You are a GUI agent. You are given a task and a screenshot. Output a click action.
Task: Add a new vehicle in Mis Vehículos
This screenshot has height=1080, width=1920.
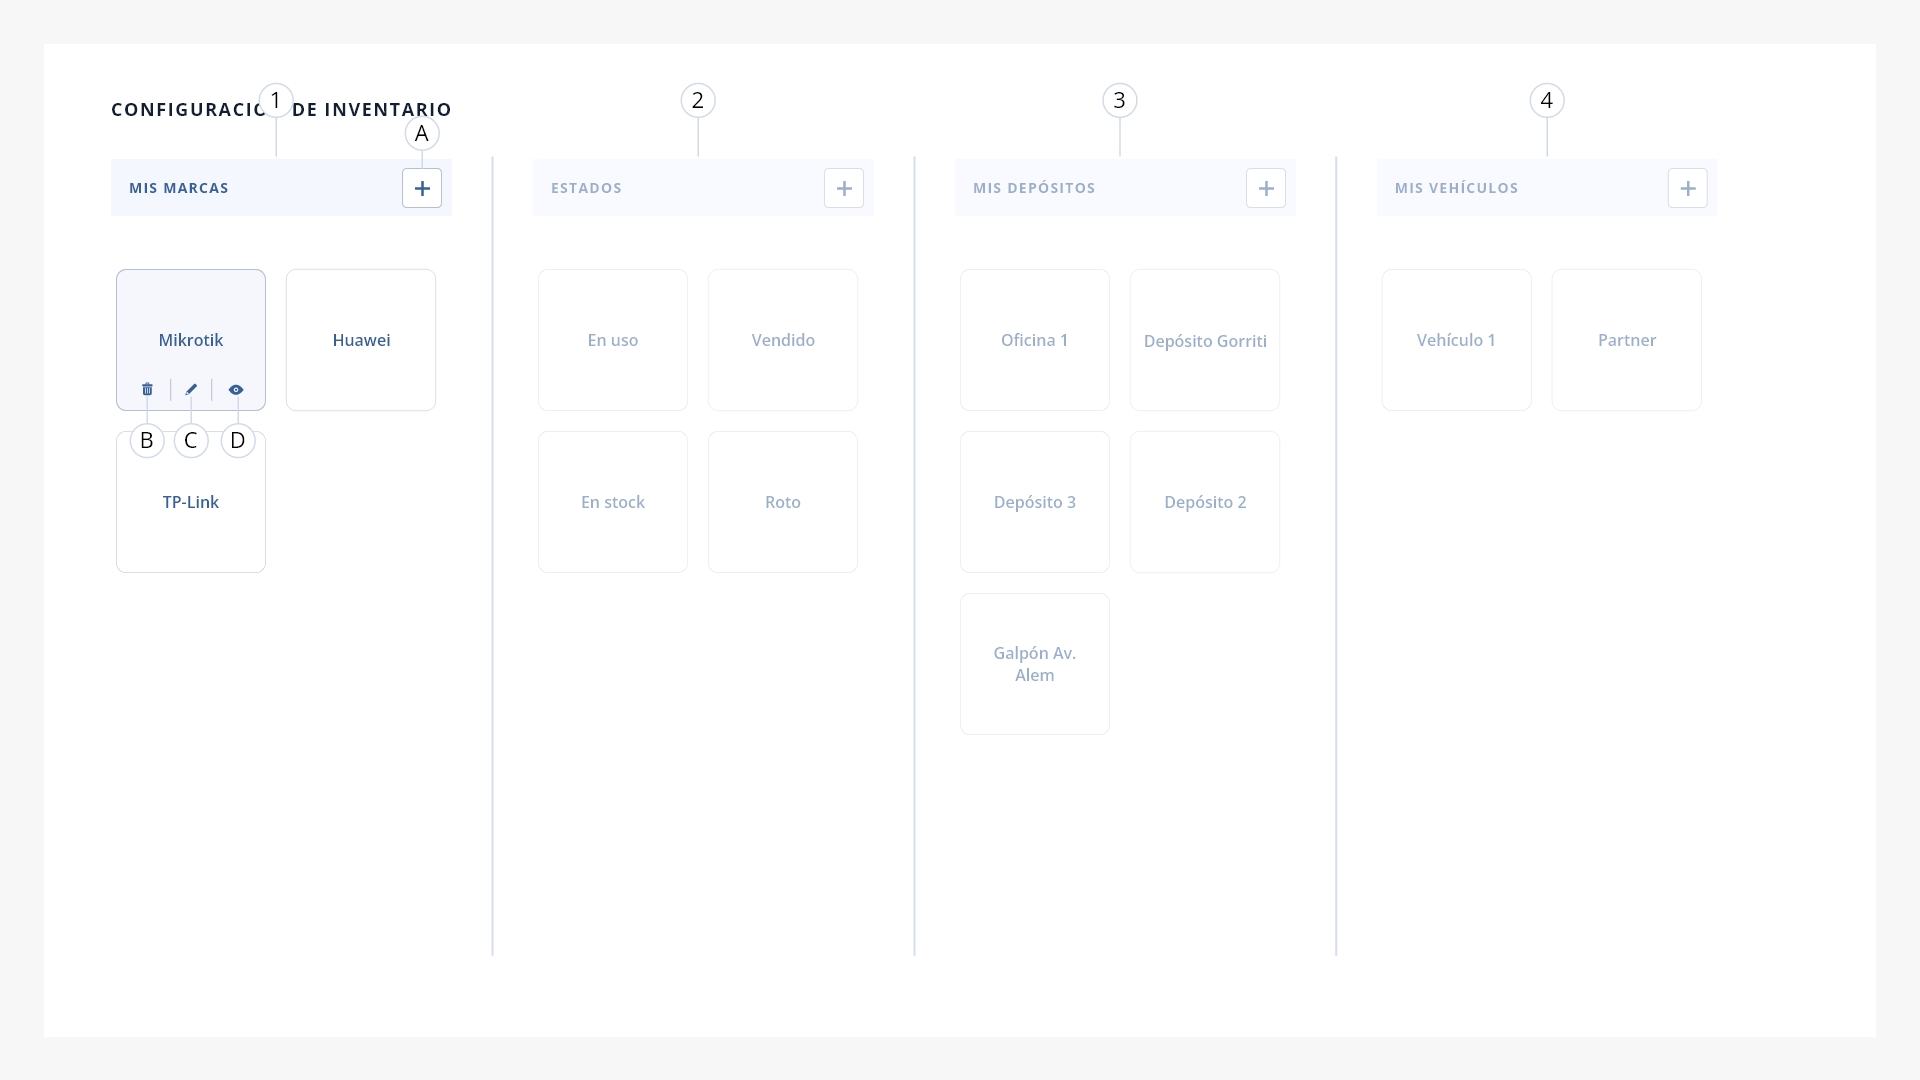point(1688,188)
